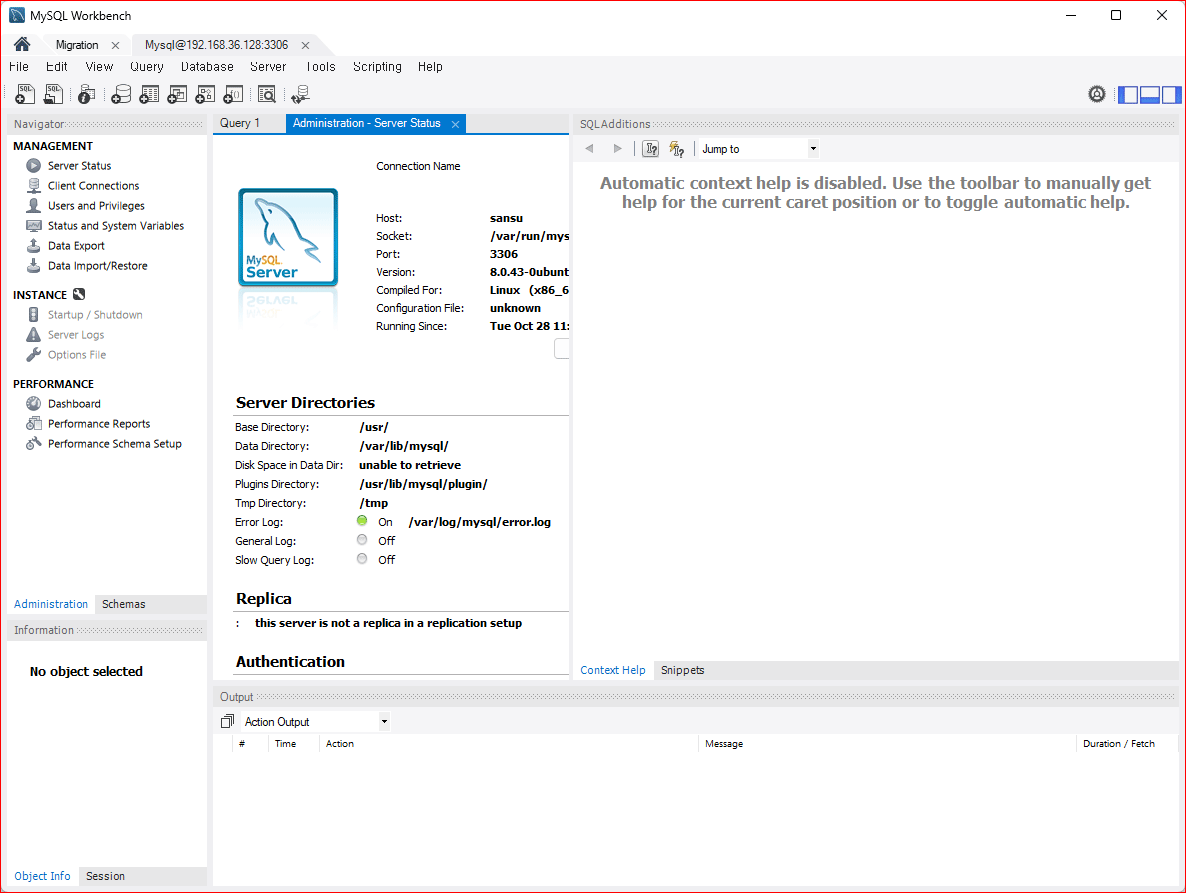Open Client Connections in Navigator
The height and width of the screenshot is (893, 1186).
pos(93,185)
